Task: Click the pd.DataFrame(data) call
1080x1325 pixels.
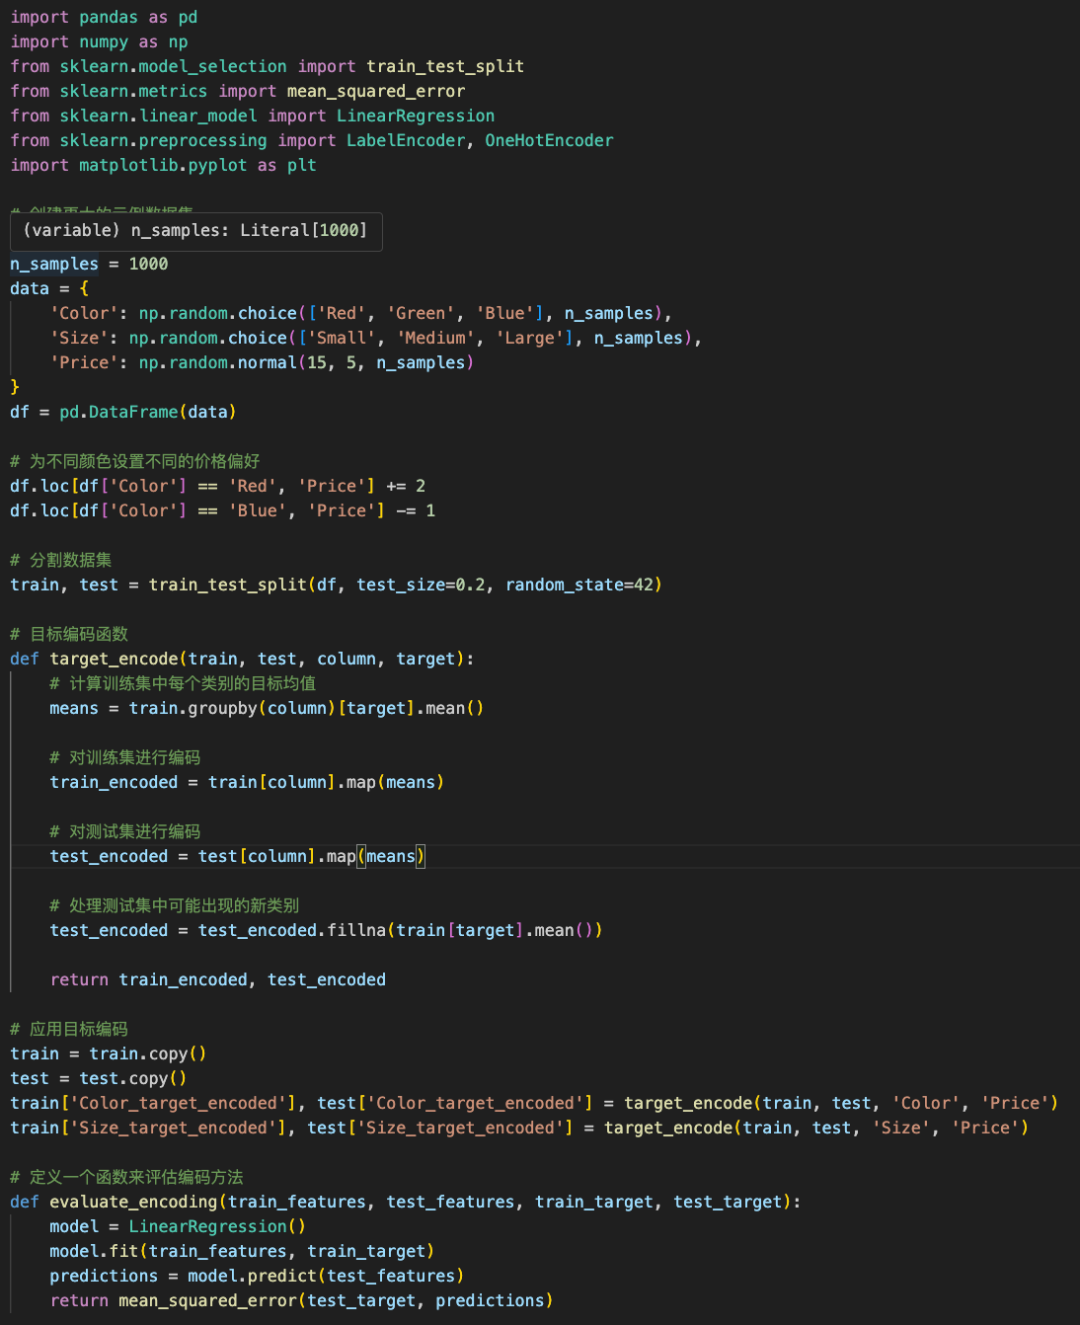Action: pyautogui.click(x=150, y=411)
